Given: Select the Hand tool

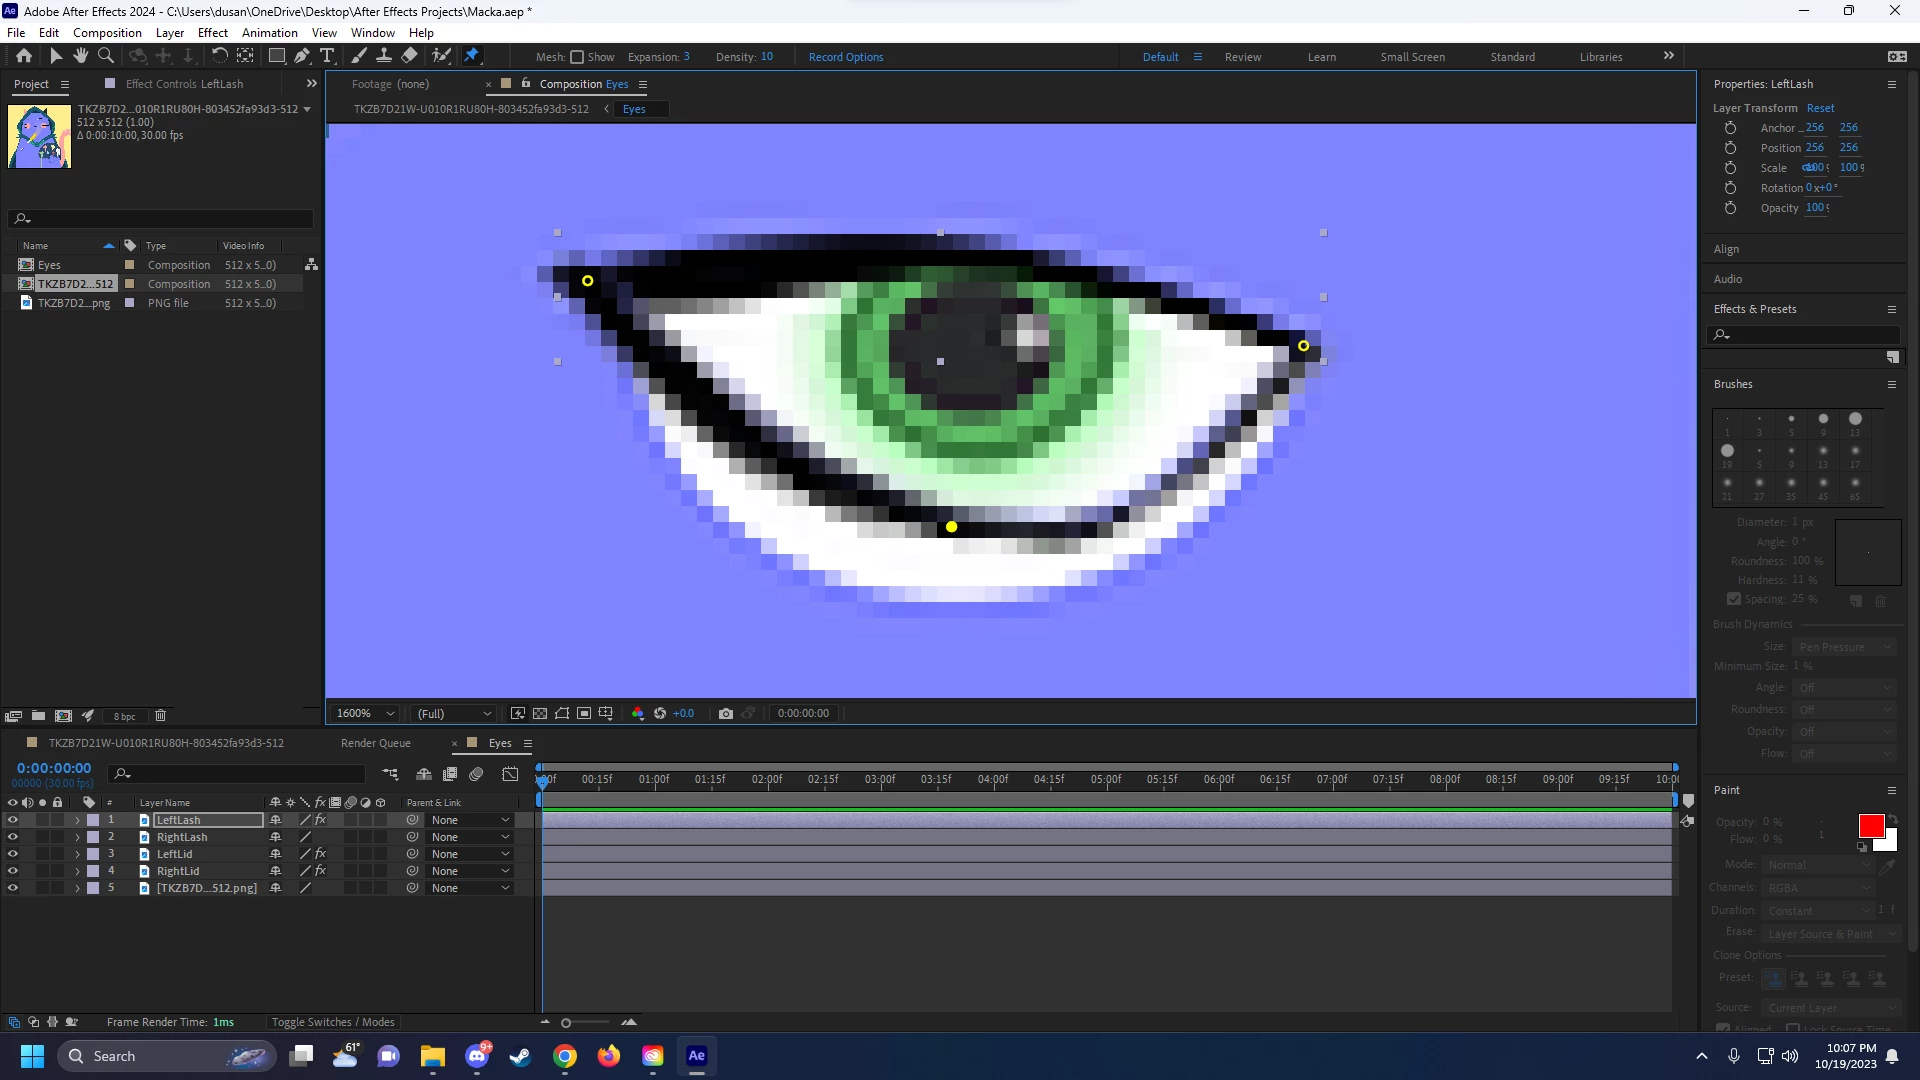Looking at the screenshot, I should click(80, 56).
